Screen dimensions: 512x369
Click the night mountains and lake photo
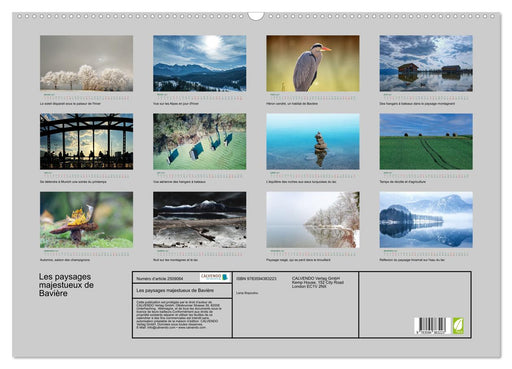pyautogui.click(x=200, y=220)
